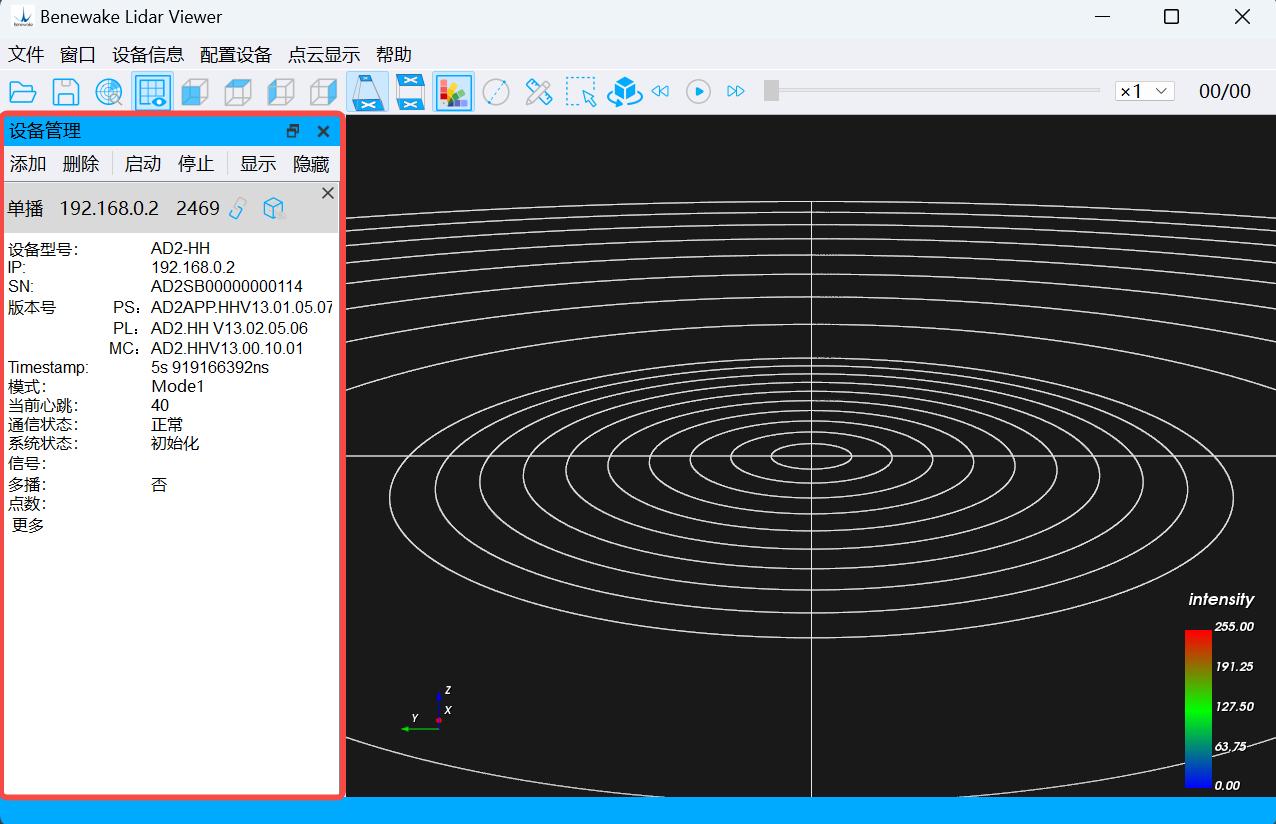The image size is (1276, 824).
Task: Open the 点云显示 menu
Action: [324, 55]
